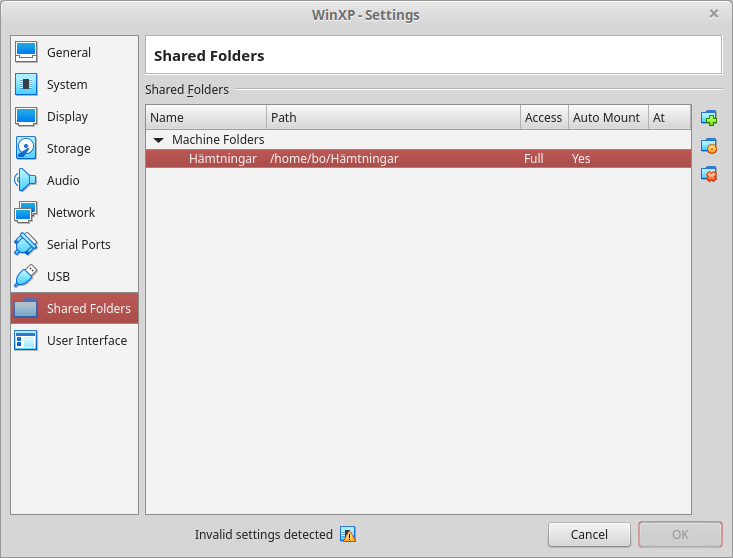
Task: Edit the selected shared folder
Action: (x=709, y=146)
